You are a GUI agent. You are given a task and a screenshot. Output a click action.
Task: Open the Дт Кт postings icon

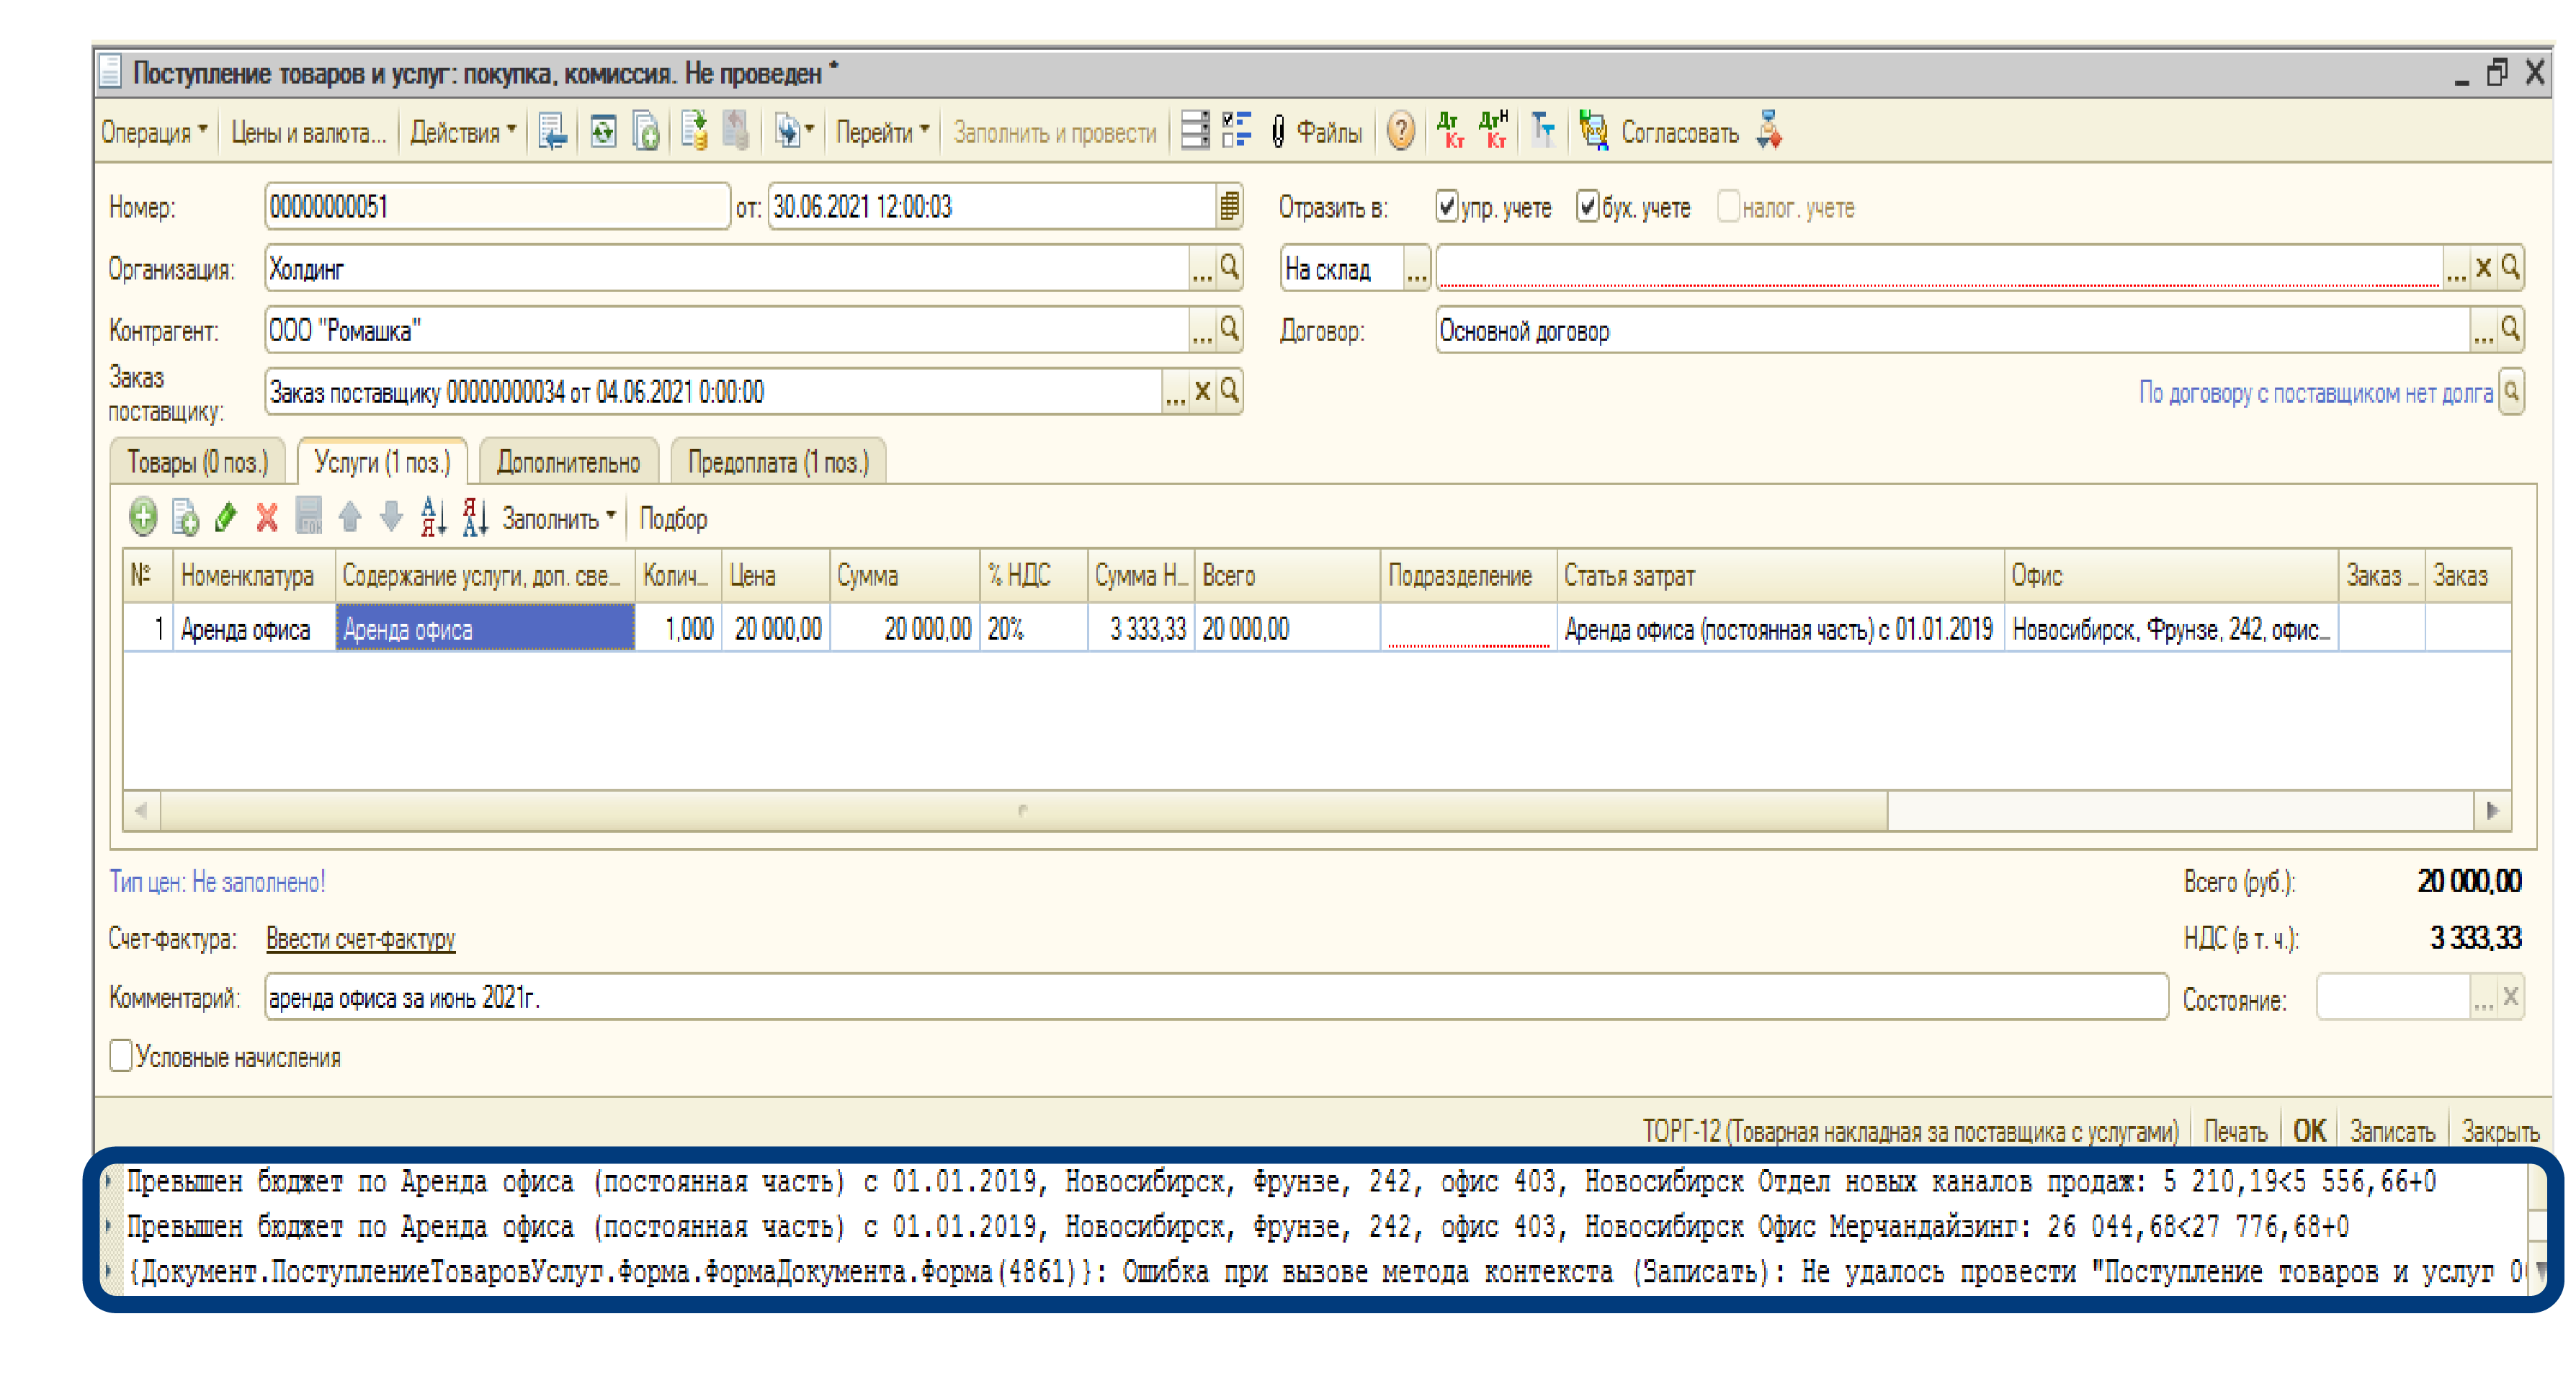tap(1449, 131)
